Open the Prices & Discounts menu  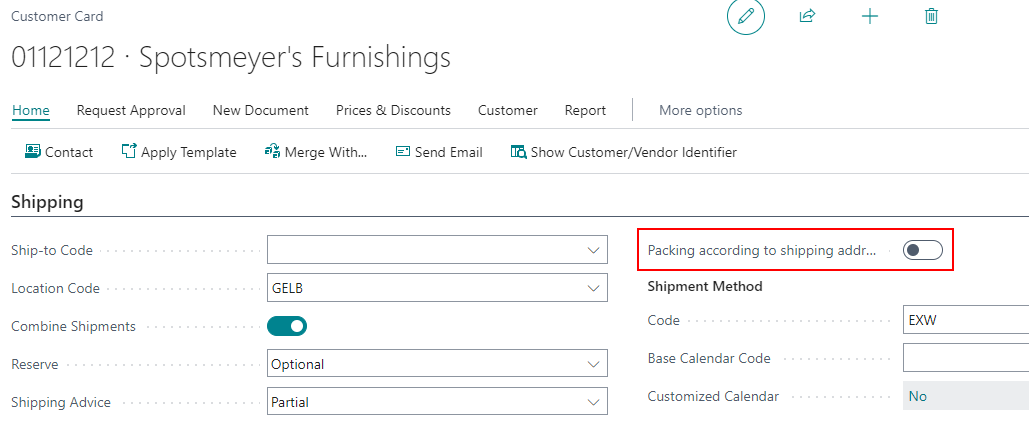tap(393, 110)
